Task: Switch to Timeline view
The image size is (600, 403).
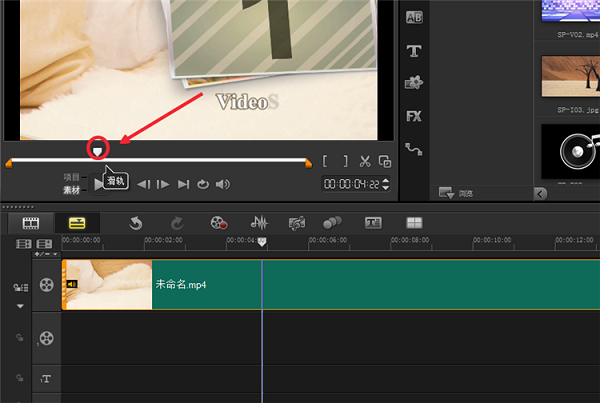Action: 76,223
